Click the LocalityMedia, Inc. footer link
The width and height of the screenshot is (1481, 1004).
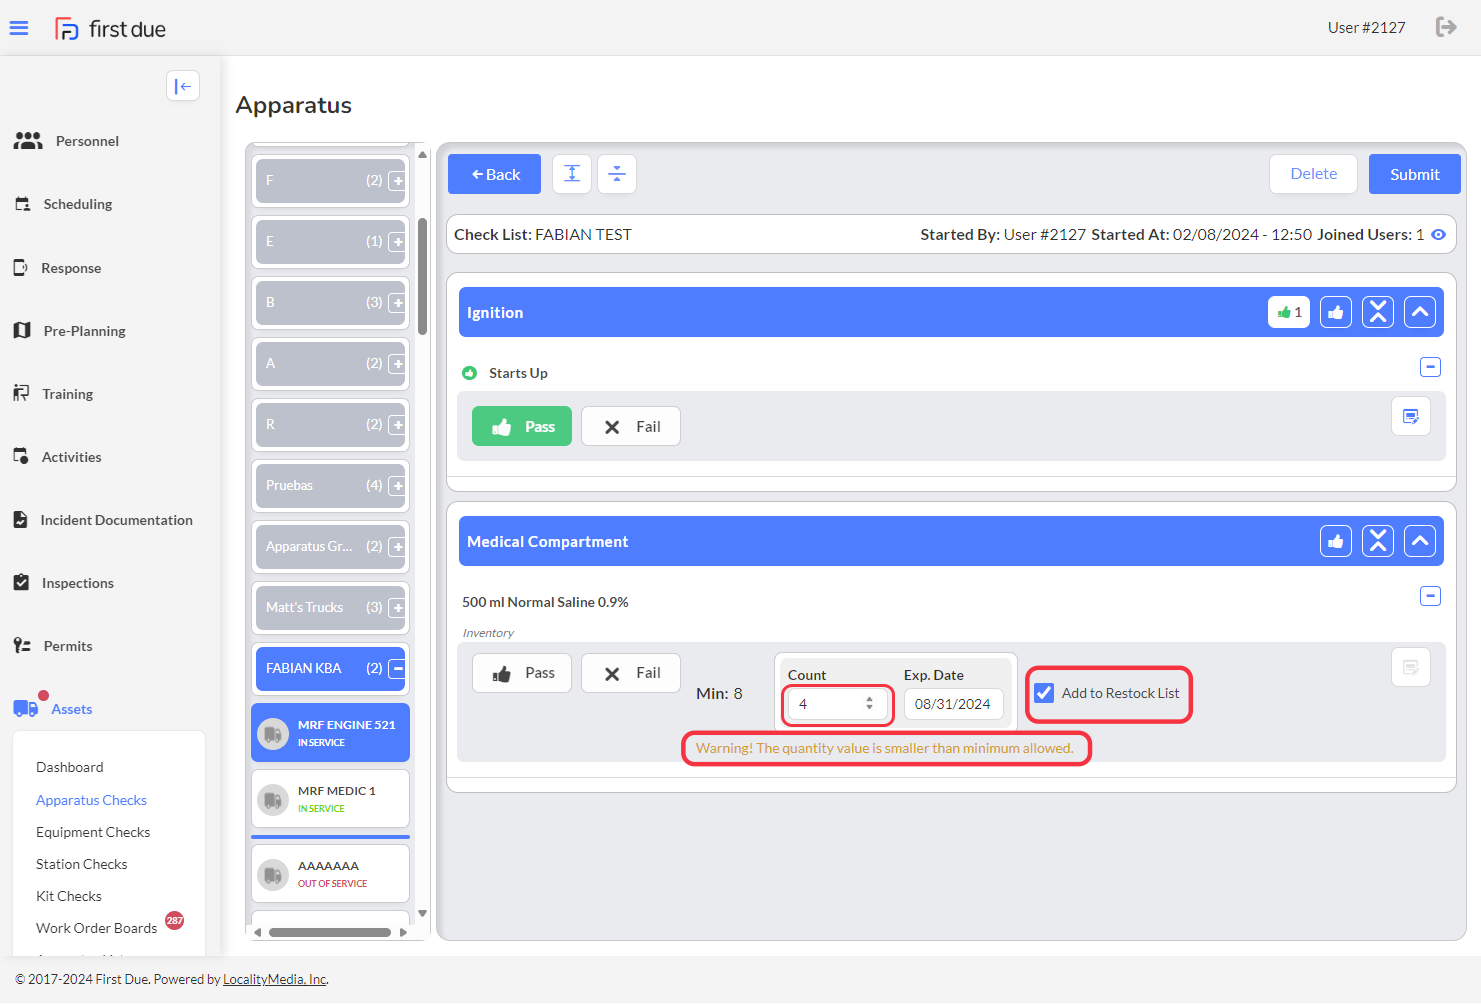click(275, 979)
